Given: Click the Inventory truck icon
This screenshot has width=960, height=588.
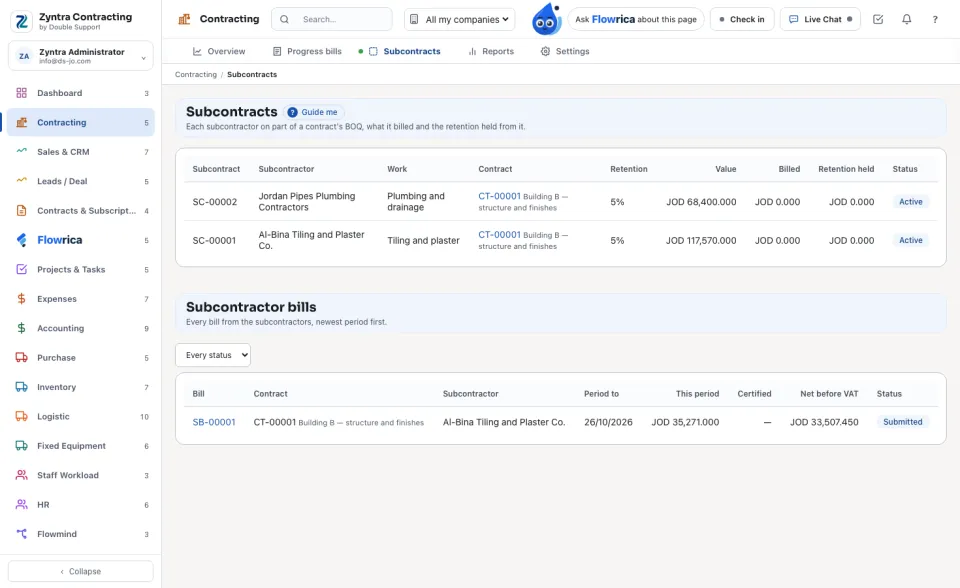Looking at the screenshot, I should point(21,387).
